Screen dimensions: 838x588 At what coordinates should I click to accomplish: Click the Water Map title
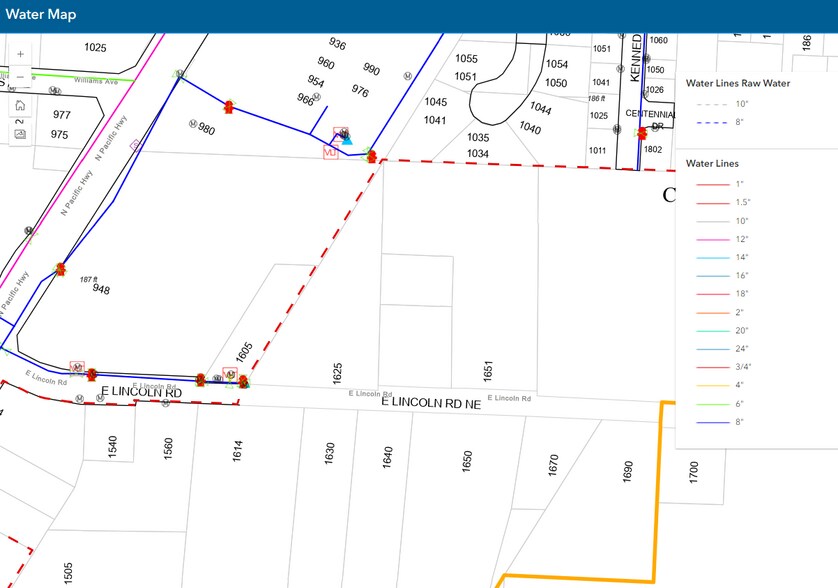click(41, 15)
